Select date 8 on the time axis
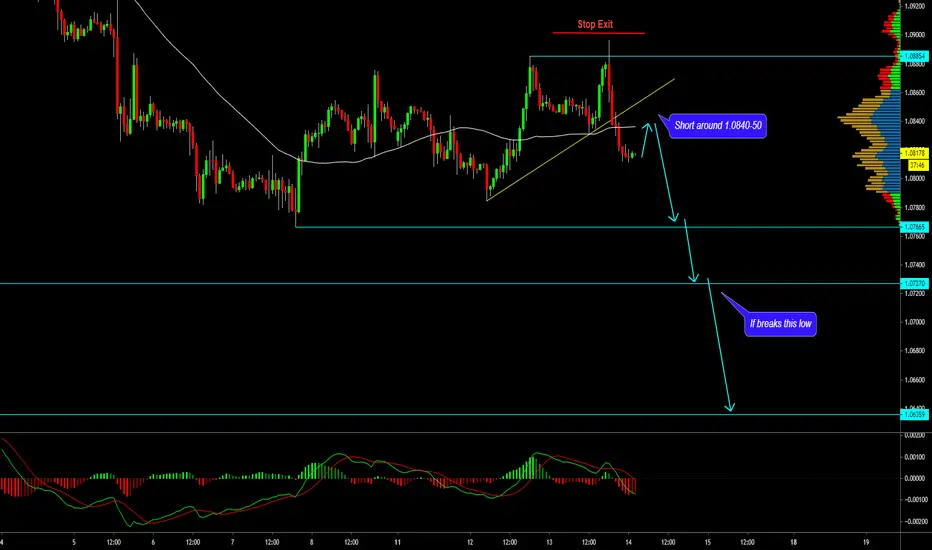Image resolution: width=932 pixels, height=550 pixels. coord(311,542)
